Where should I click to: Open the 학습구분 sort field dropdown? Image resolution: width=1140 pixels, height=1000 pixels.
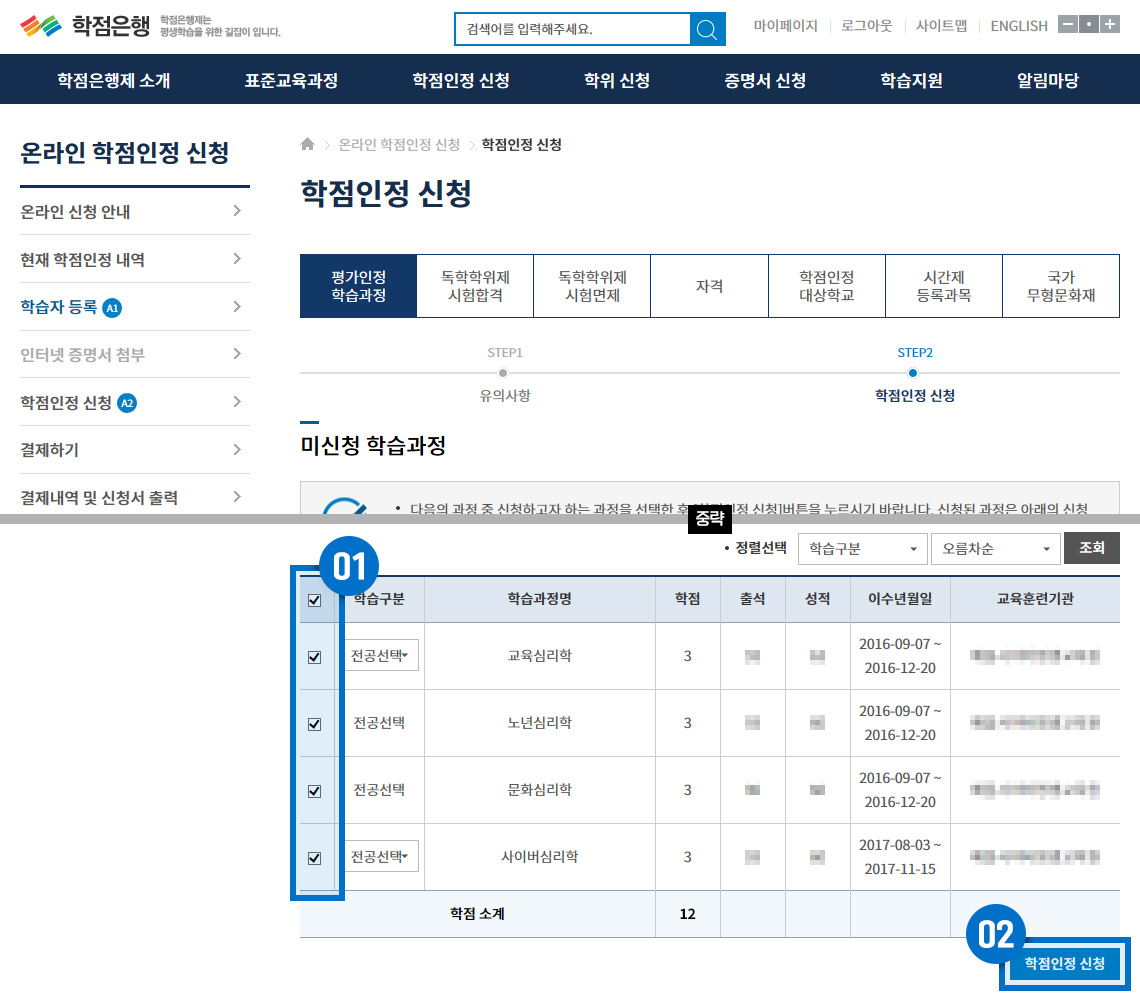[x=862, y=549]
